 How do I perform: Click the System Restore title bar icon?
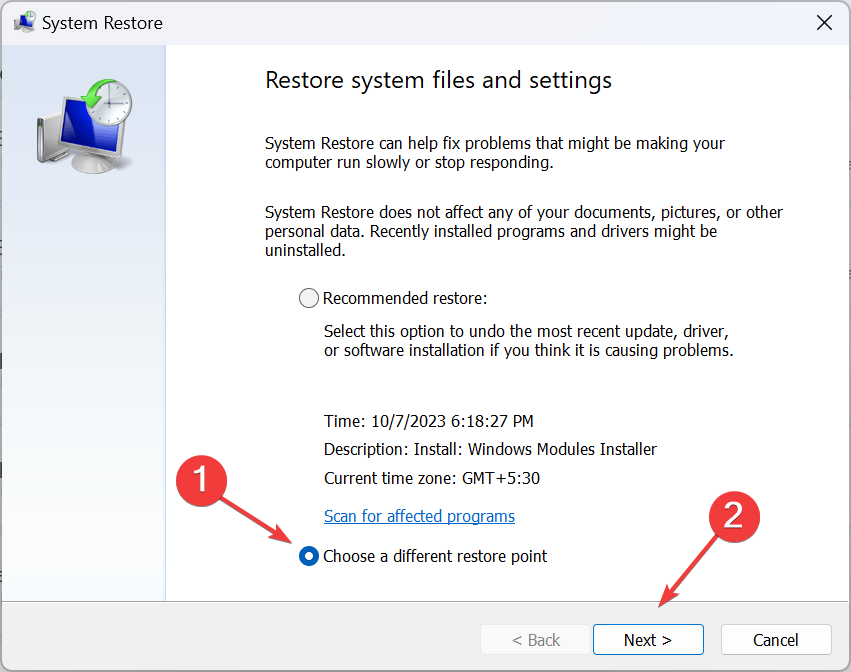pos(24,23)
